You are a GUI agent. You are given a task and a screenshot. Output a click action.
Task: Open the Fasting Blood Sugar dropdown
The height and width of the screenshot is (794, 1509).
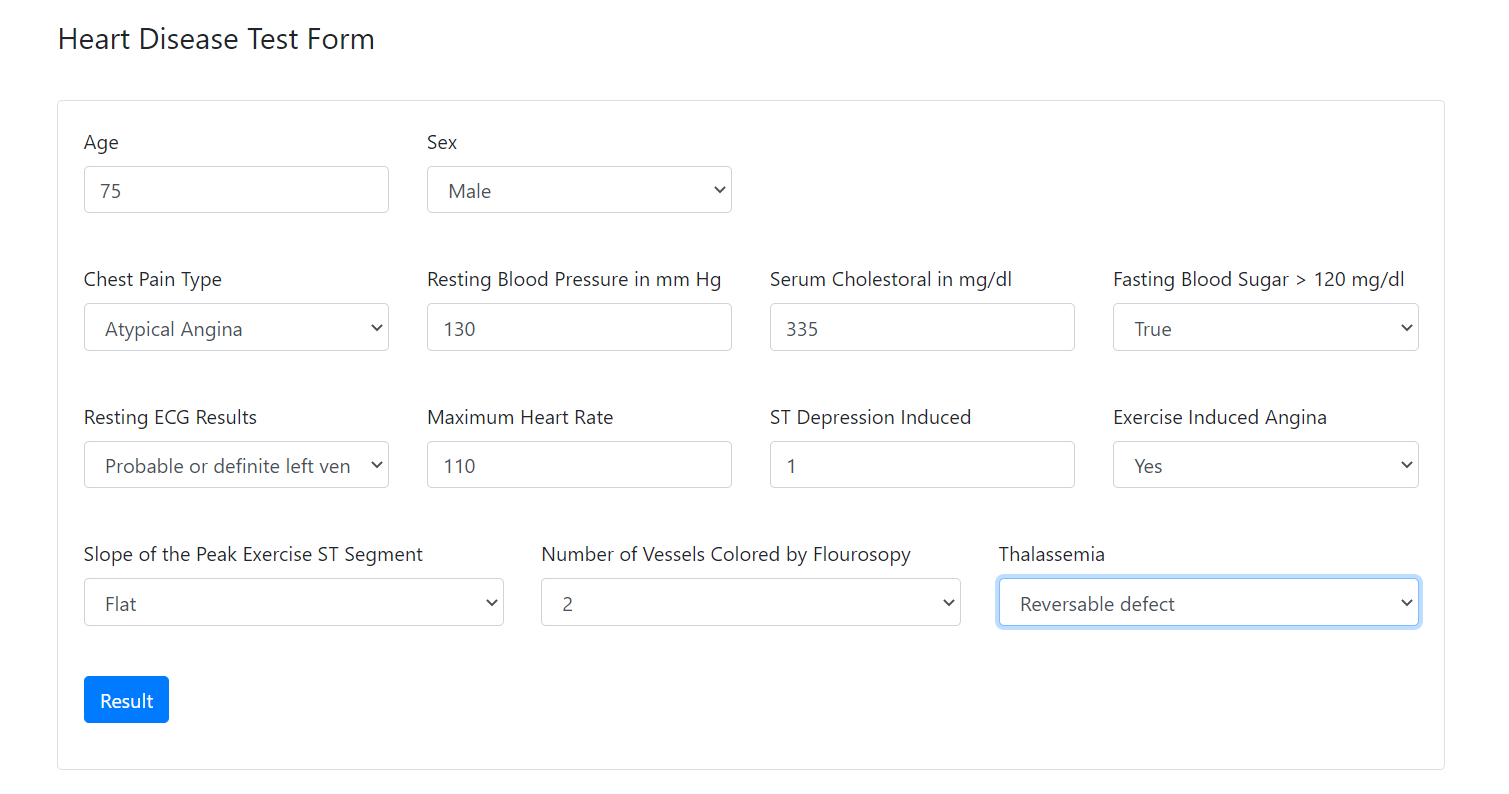[1266, 328]
